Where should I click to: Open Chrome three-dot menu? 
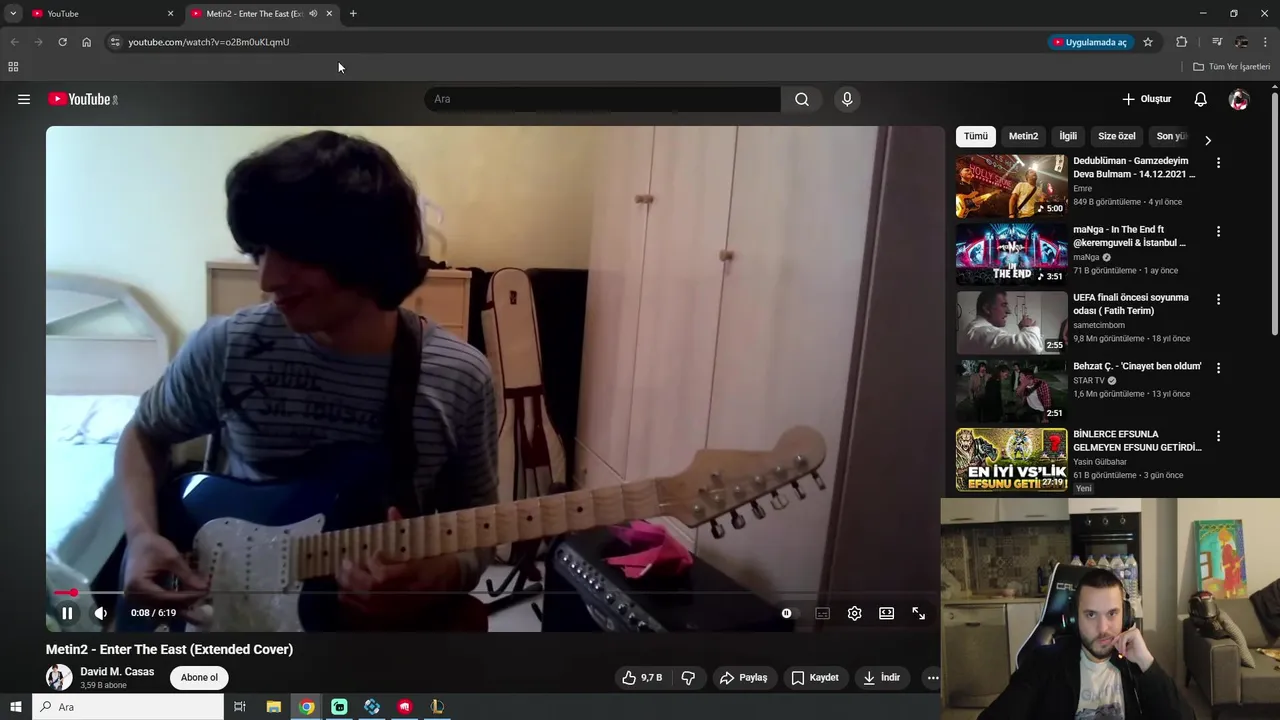(x=1266, y=42)
